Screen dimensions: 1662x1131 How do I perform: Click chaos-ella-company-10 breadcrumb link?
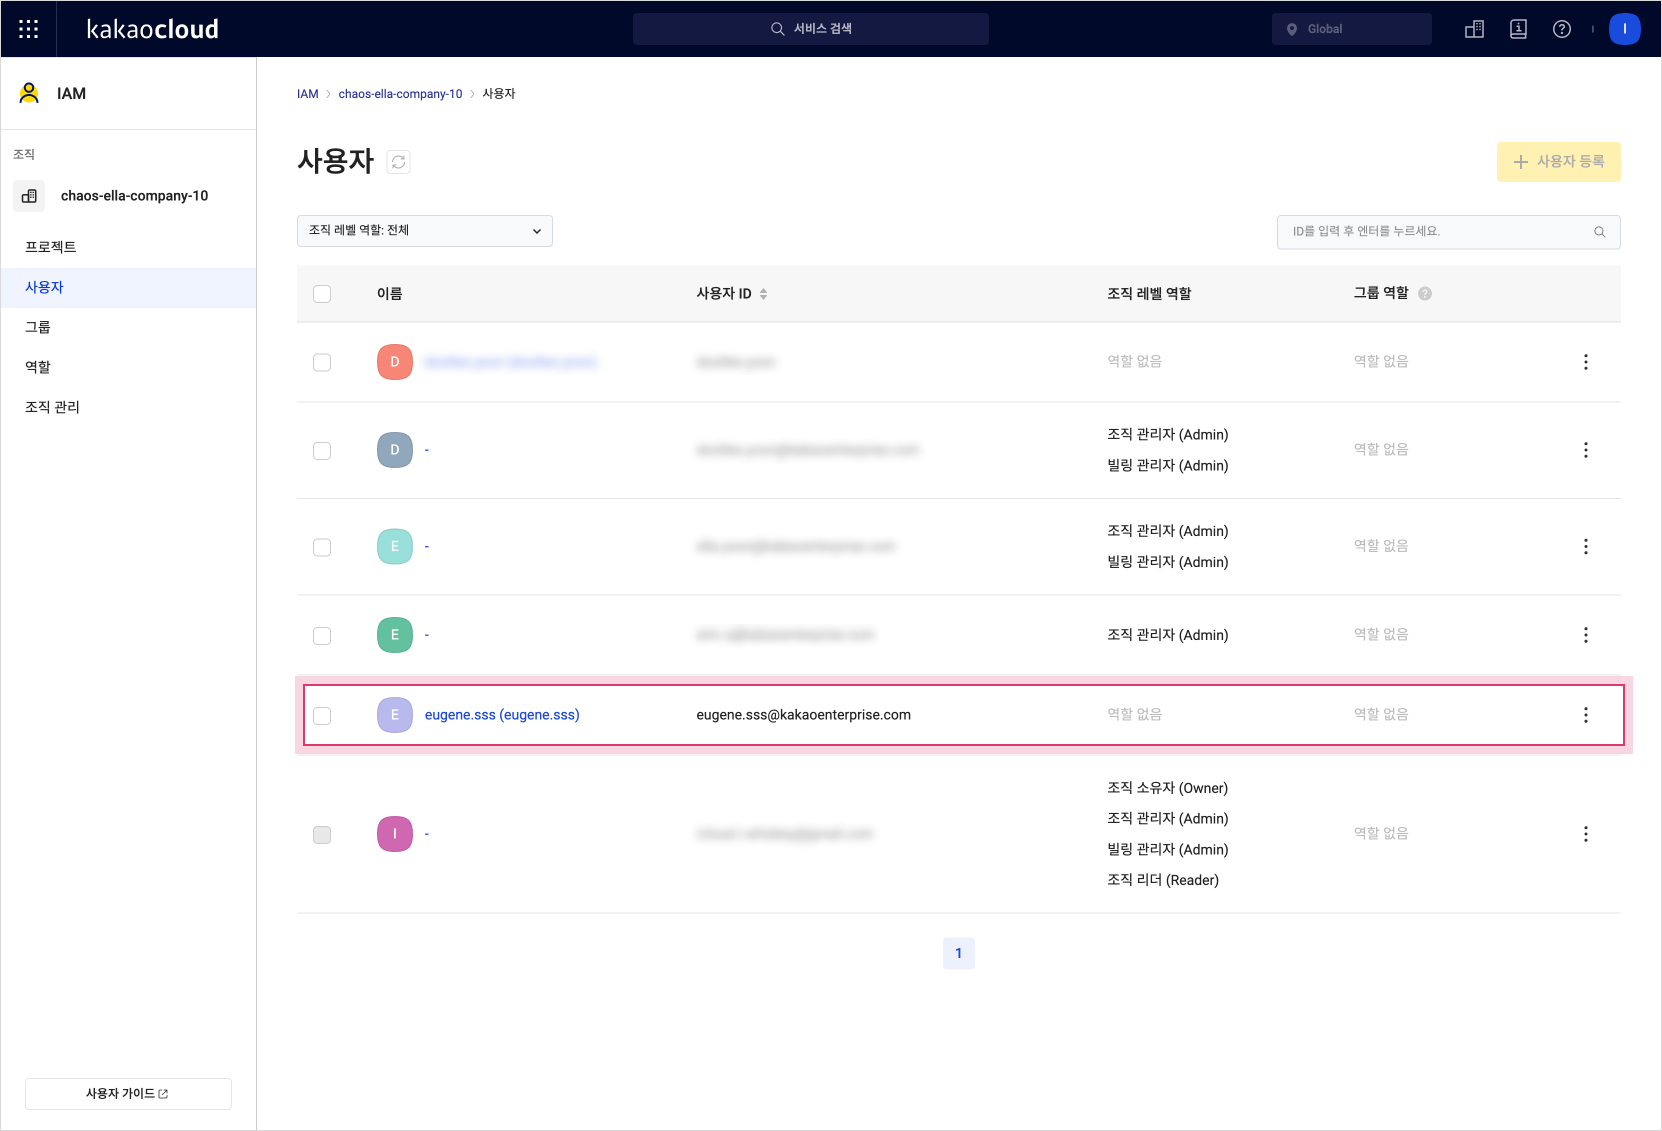(401, 94)
